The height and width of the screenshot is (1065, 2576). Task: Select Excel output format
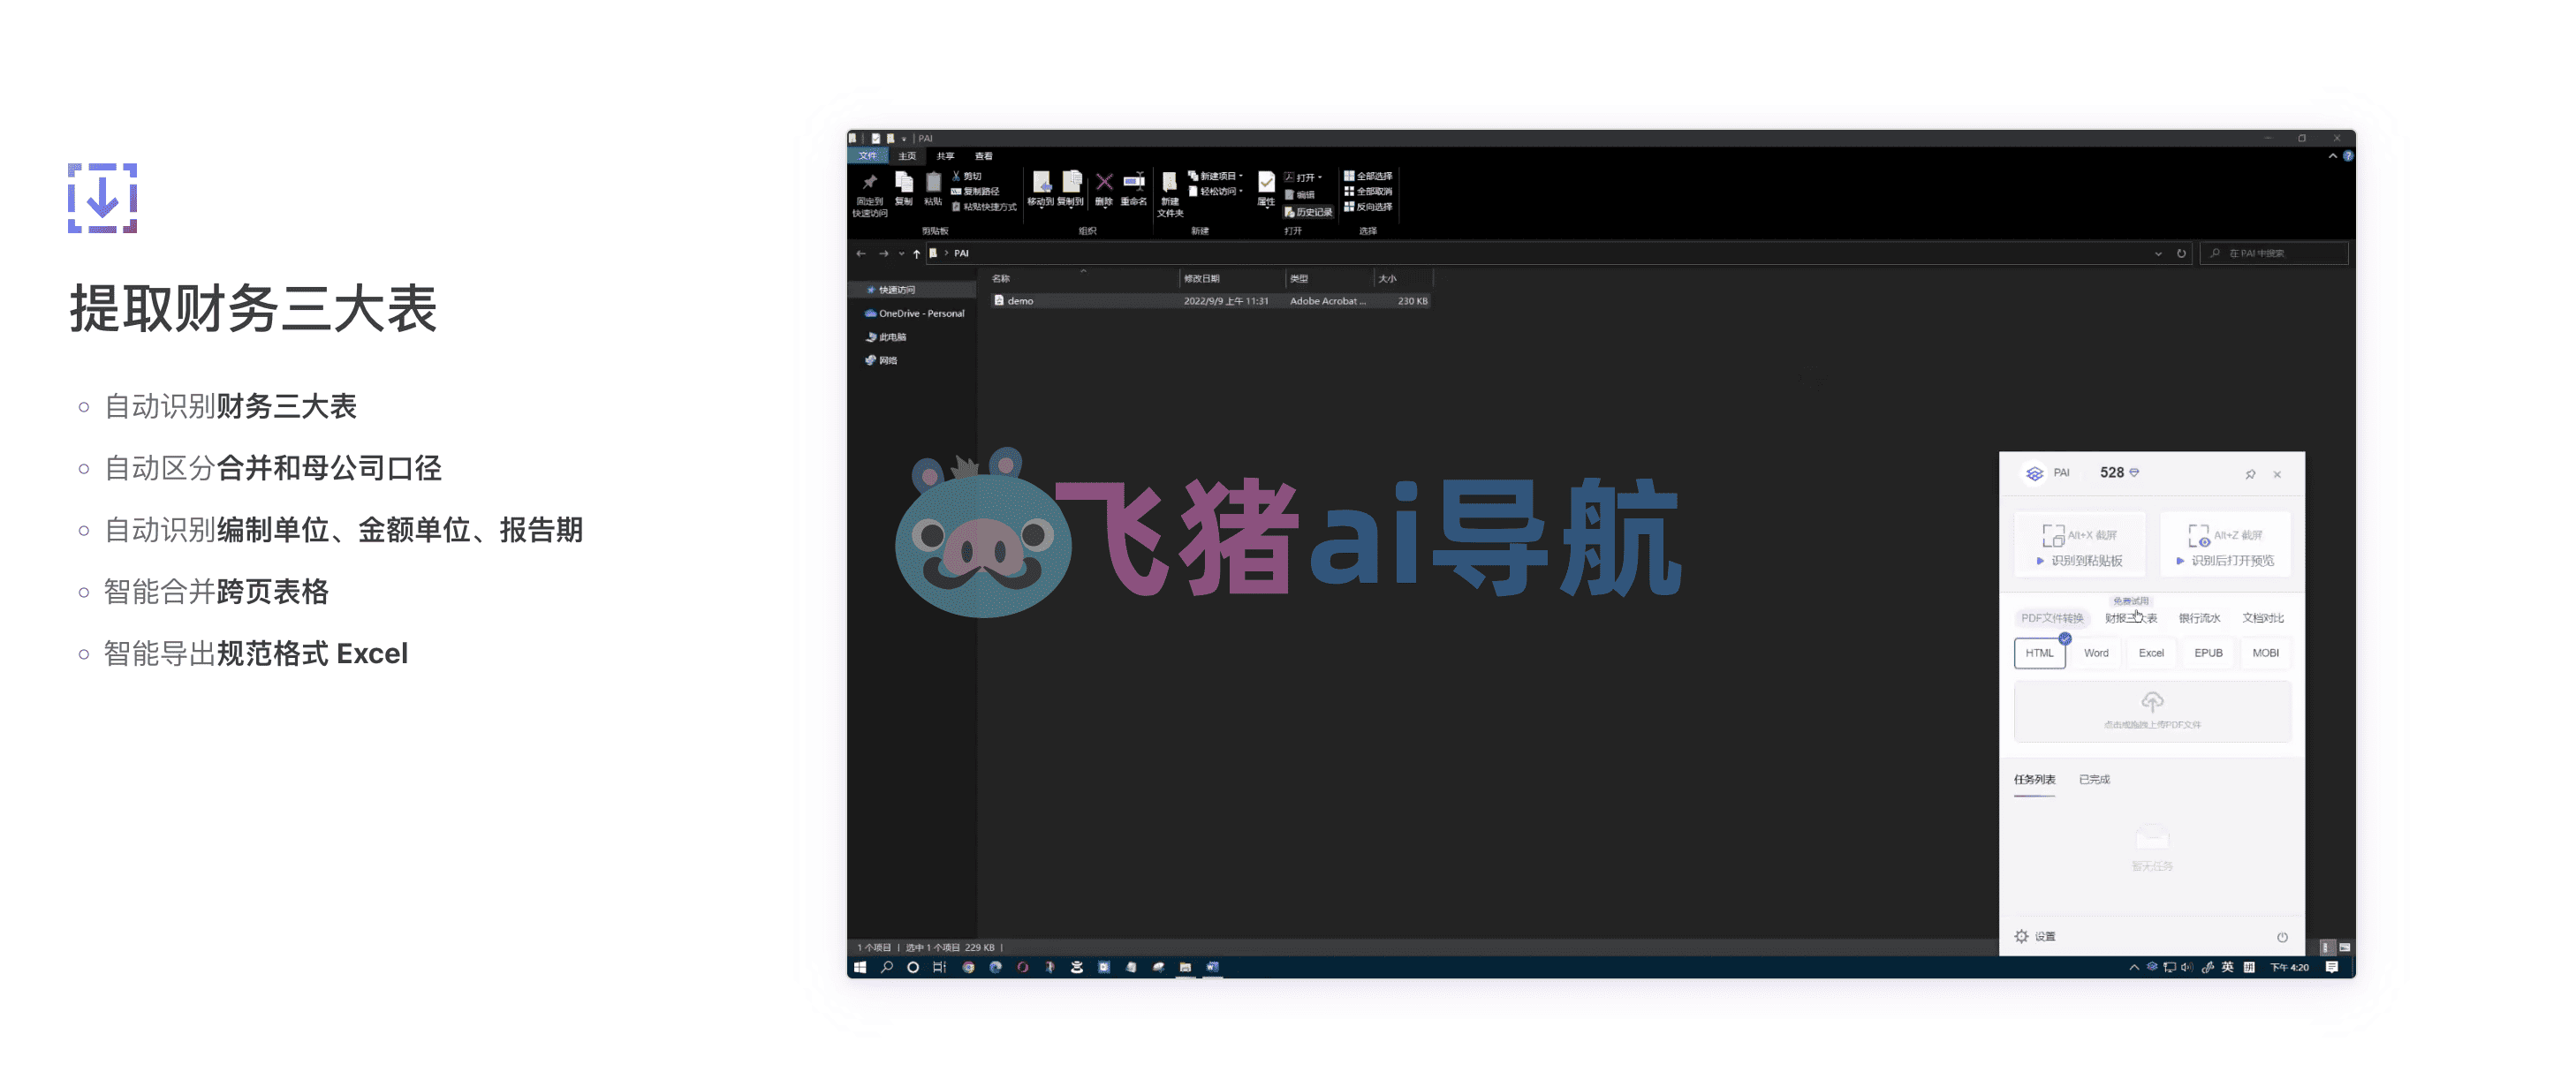(x=2151, y=653)
